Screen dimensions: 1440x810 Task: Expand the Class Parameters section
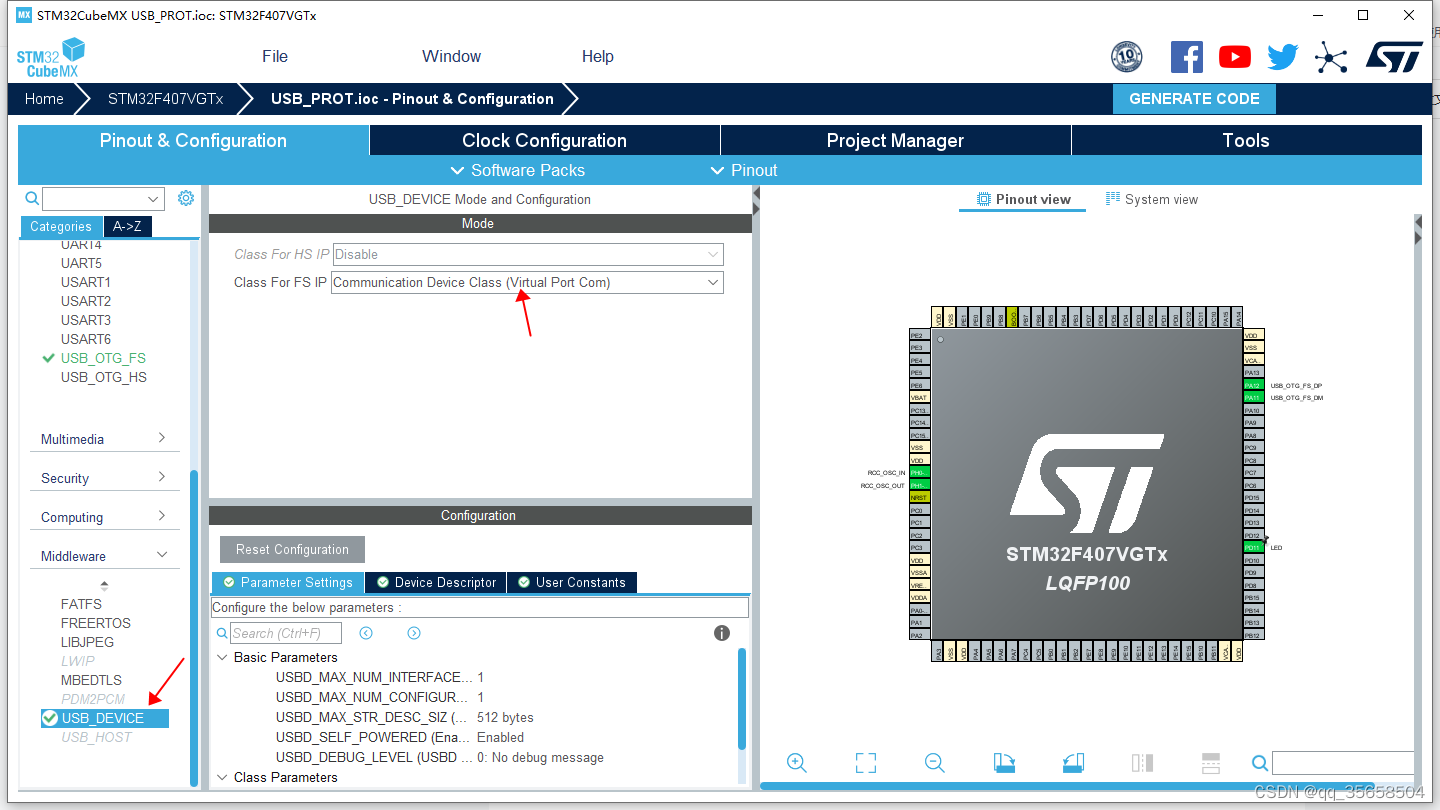(222, 777)
